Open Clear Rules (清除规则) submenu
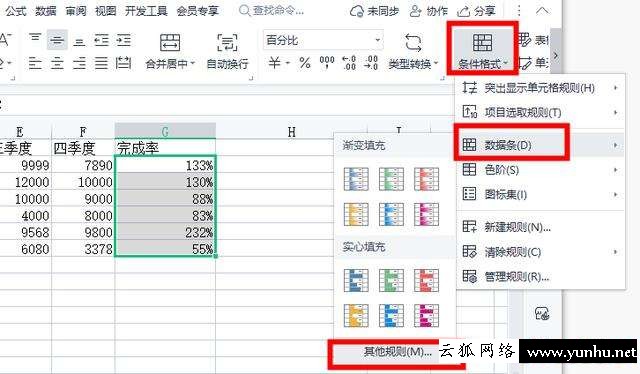Image resolution: width=640 pixels, height=374 pixels. pyautogui.click(x=540, y=252)
